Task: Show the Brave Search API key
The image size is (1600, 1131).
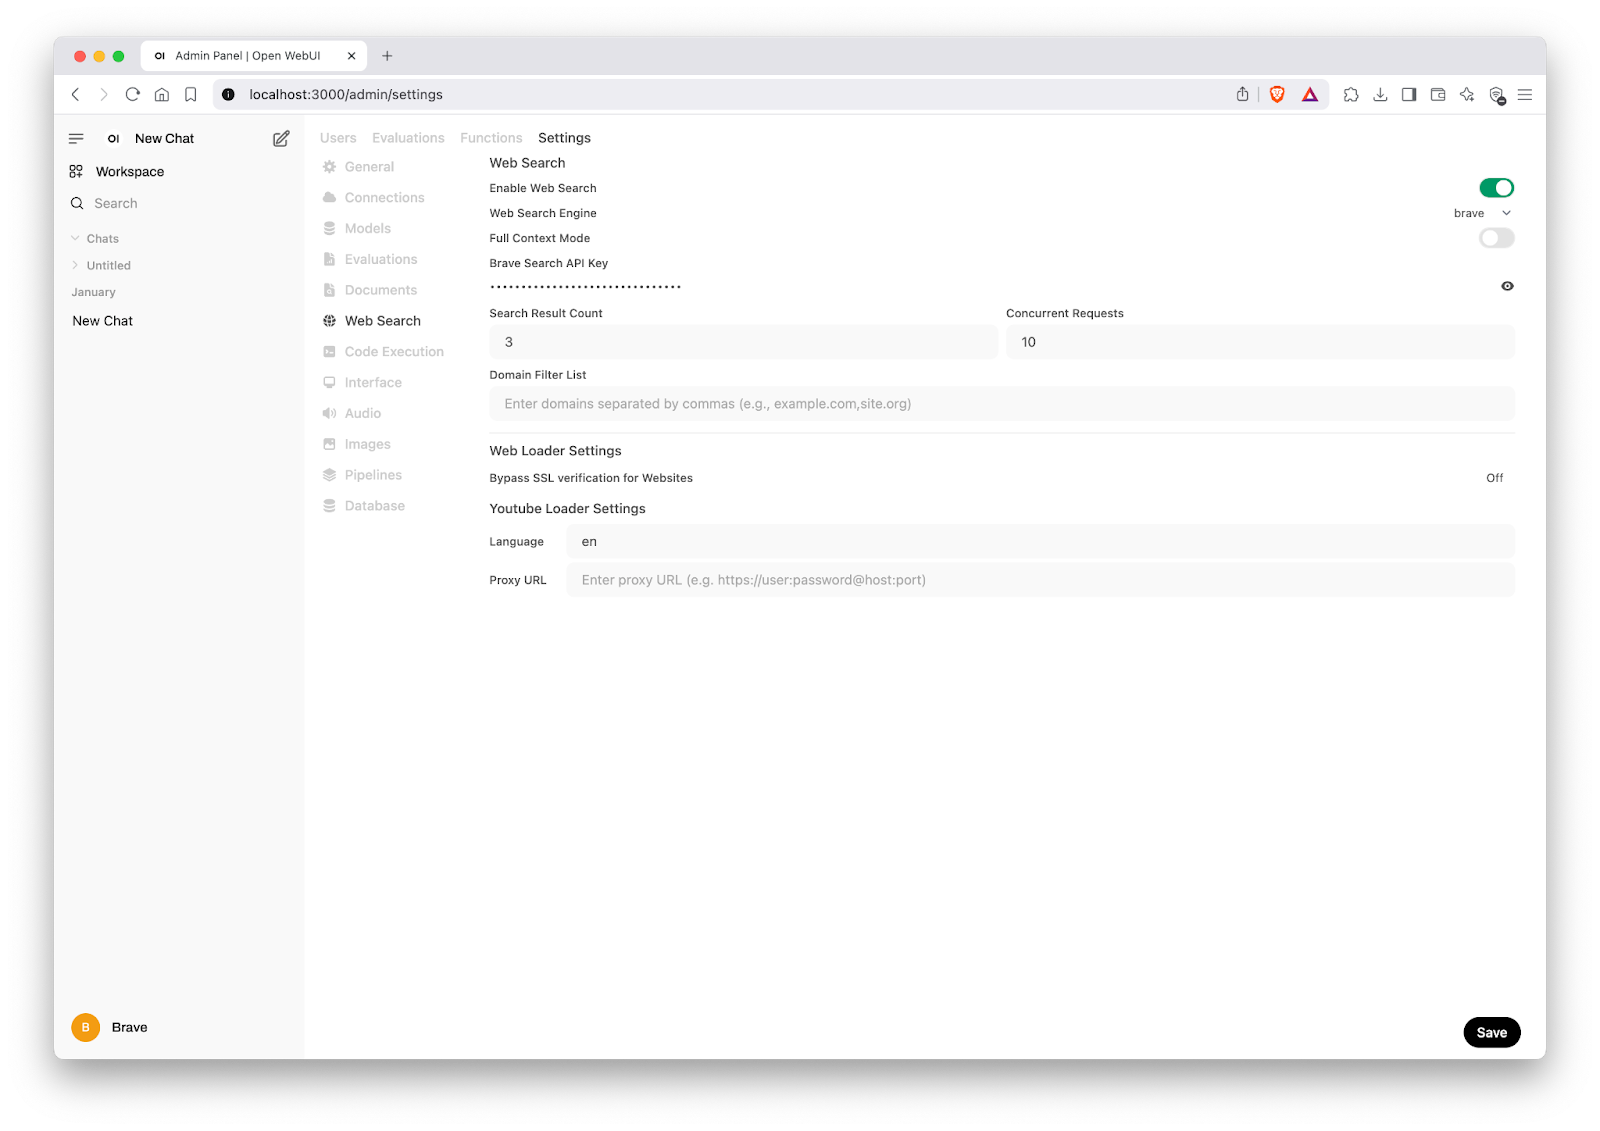Action: 1507,286
